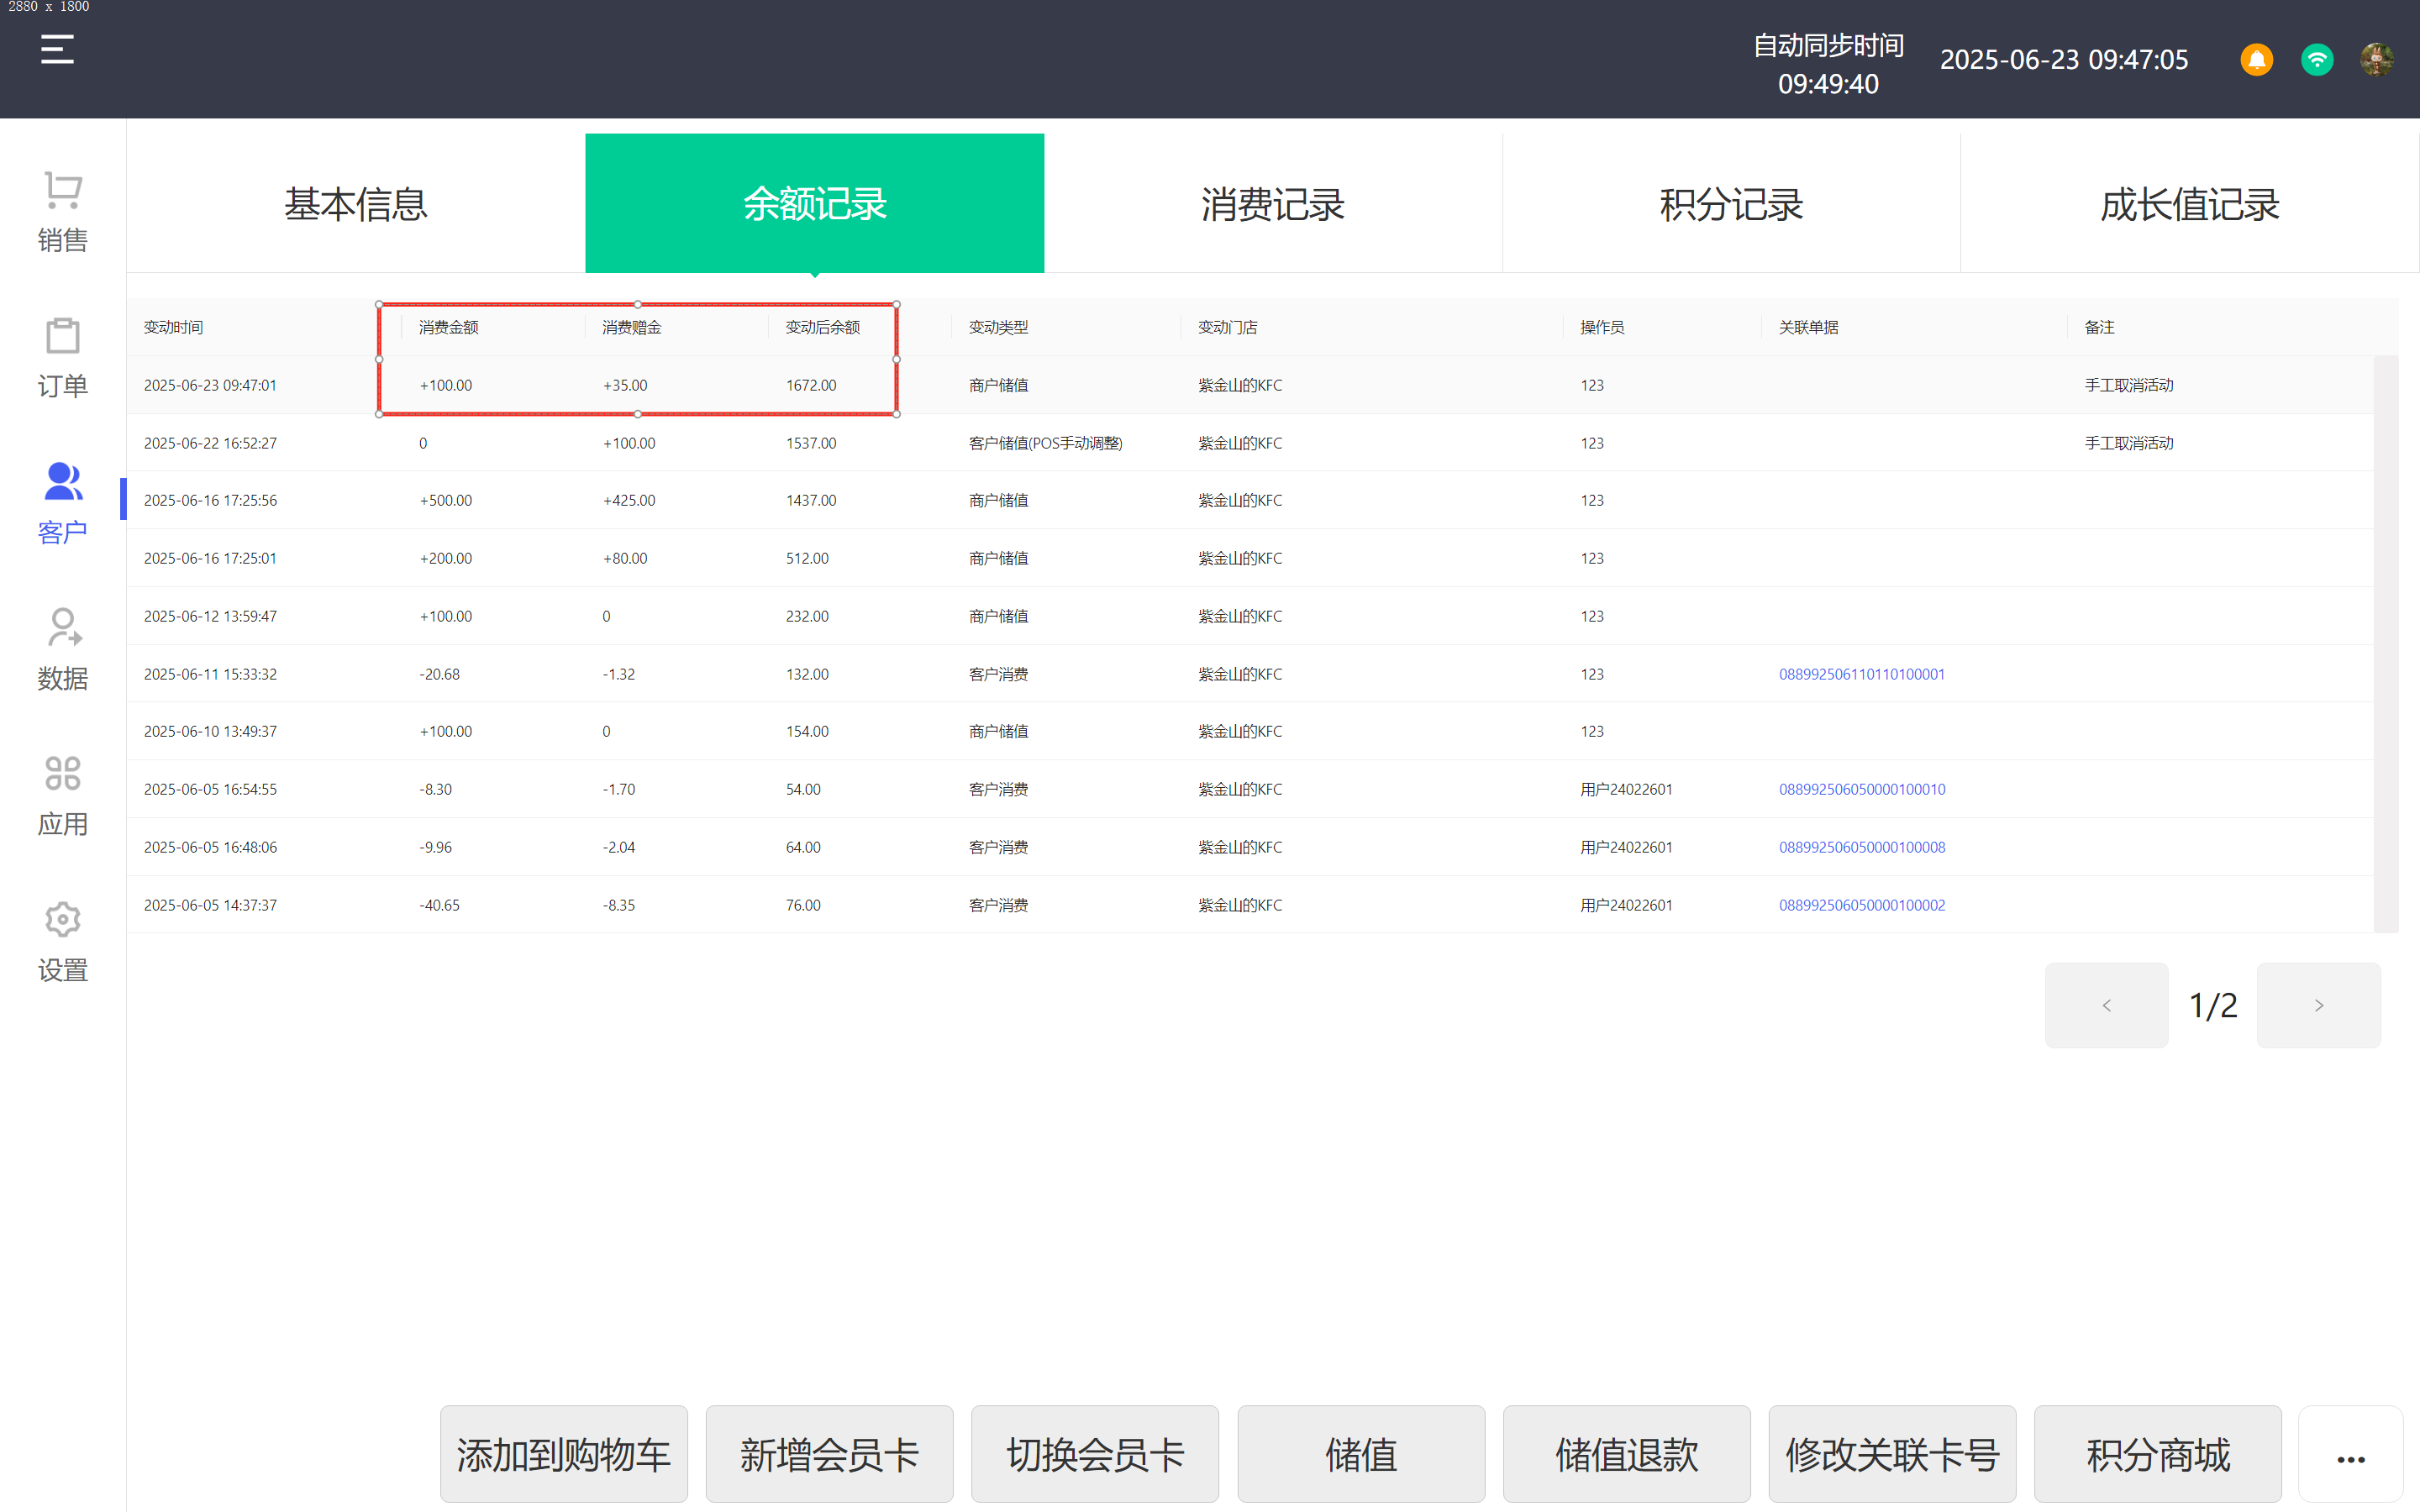The width and height of the screenshot is (2420, 1512).
Task: Click 客户储值(POS手动调整) type cell
Action: [x=1045, y=443]
